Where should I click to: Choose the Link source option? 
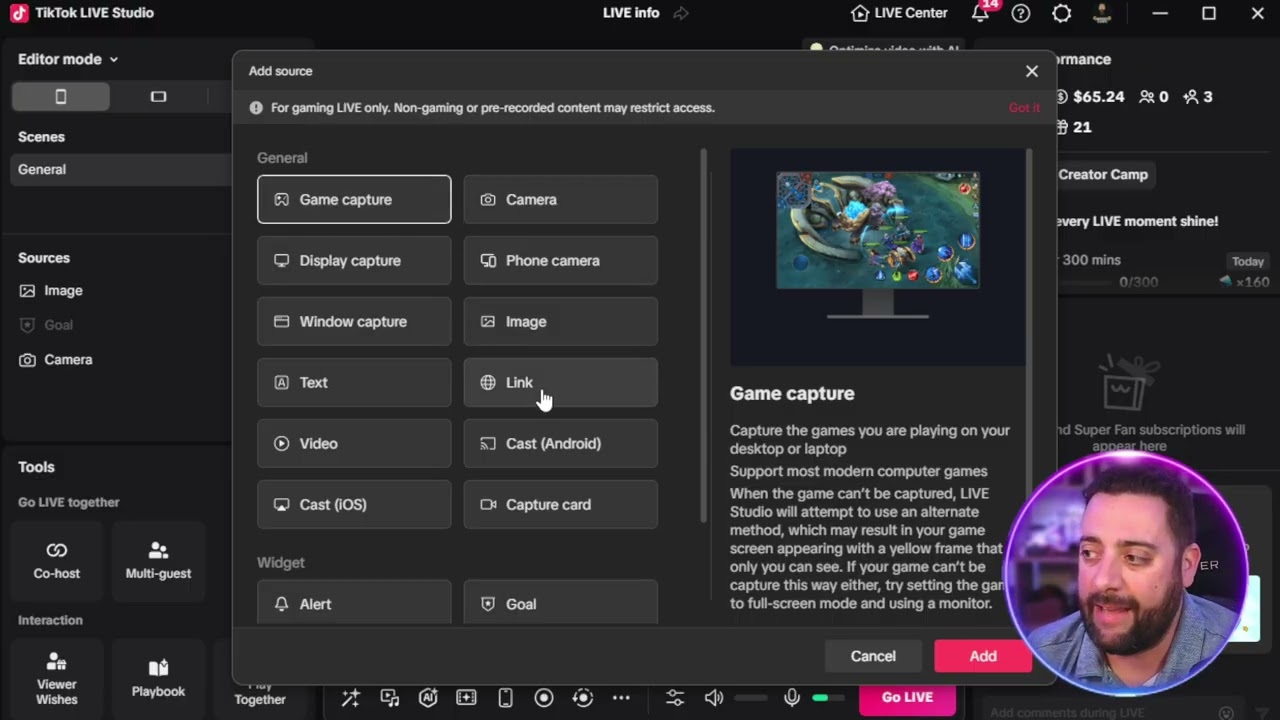click(x=561, y=382)
